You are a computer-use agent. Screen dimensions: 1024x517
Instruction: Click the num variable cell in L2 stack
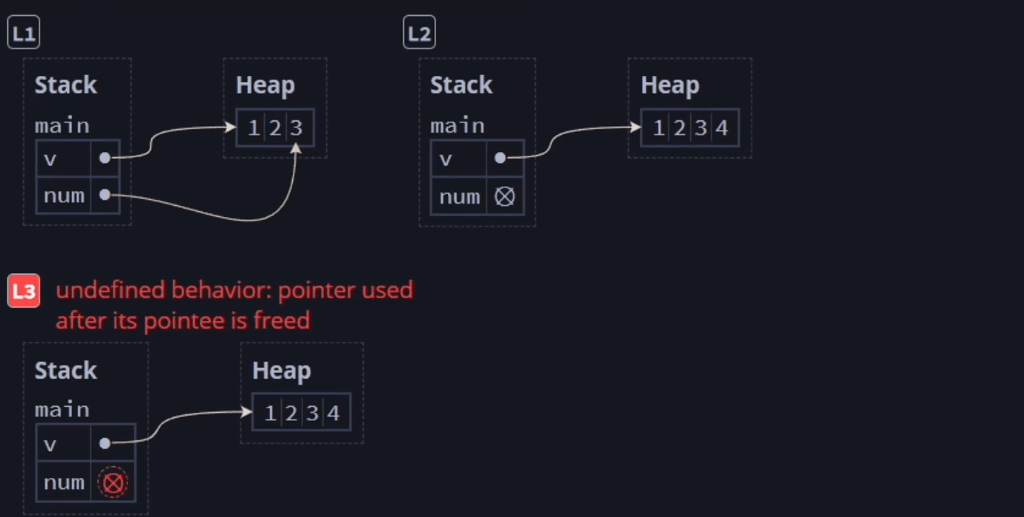(x=459, y=196)
